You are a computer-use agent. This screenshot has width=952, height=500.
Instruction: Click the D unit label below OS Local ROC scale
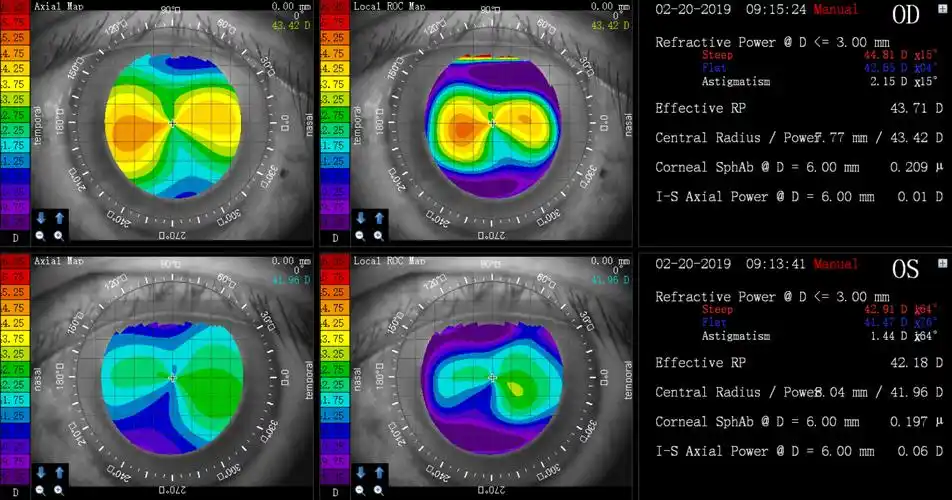[x=335, y=491]
